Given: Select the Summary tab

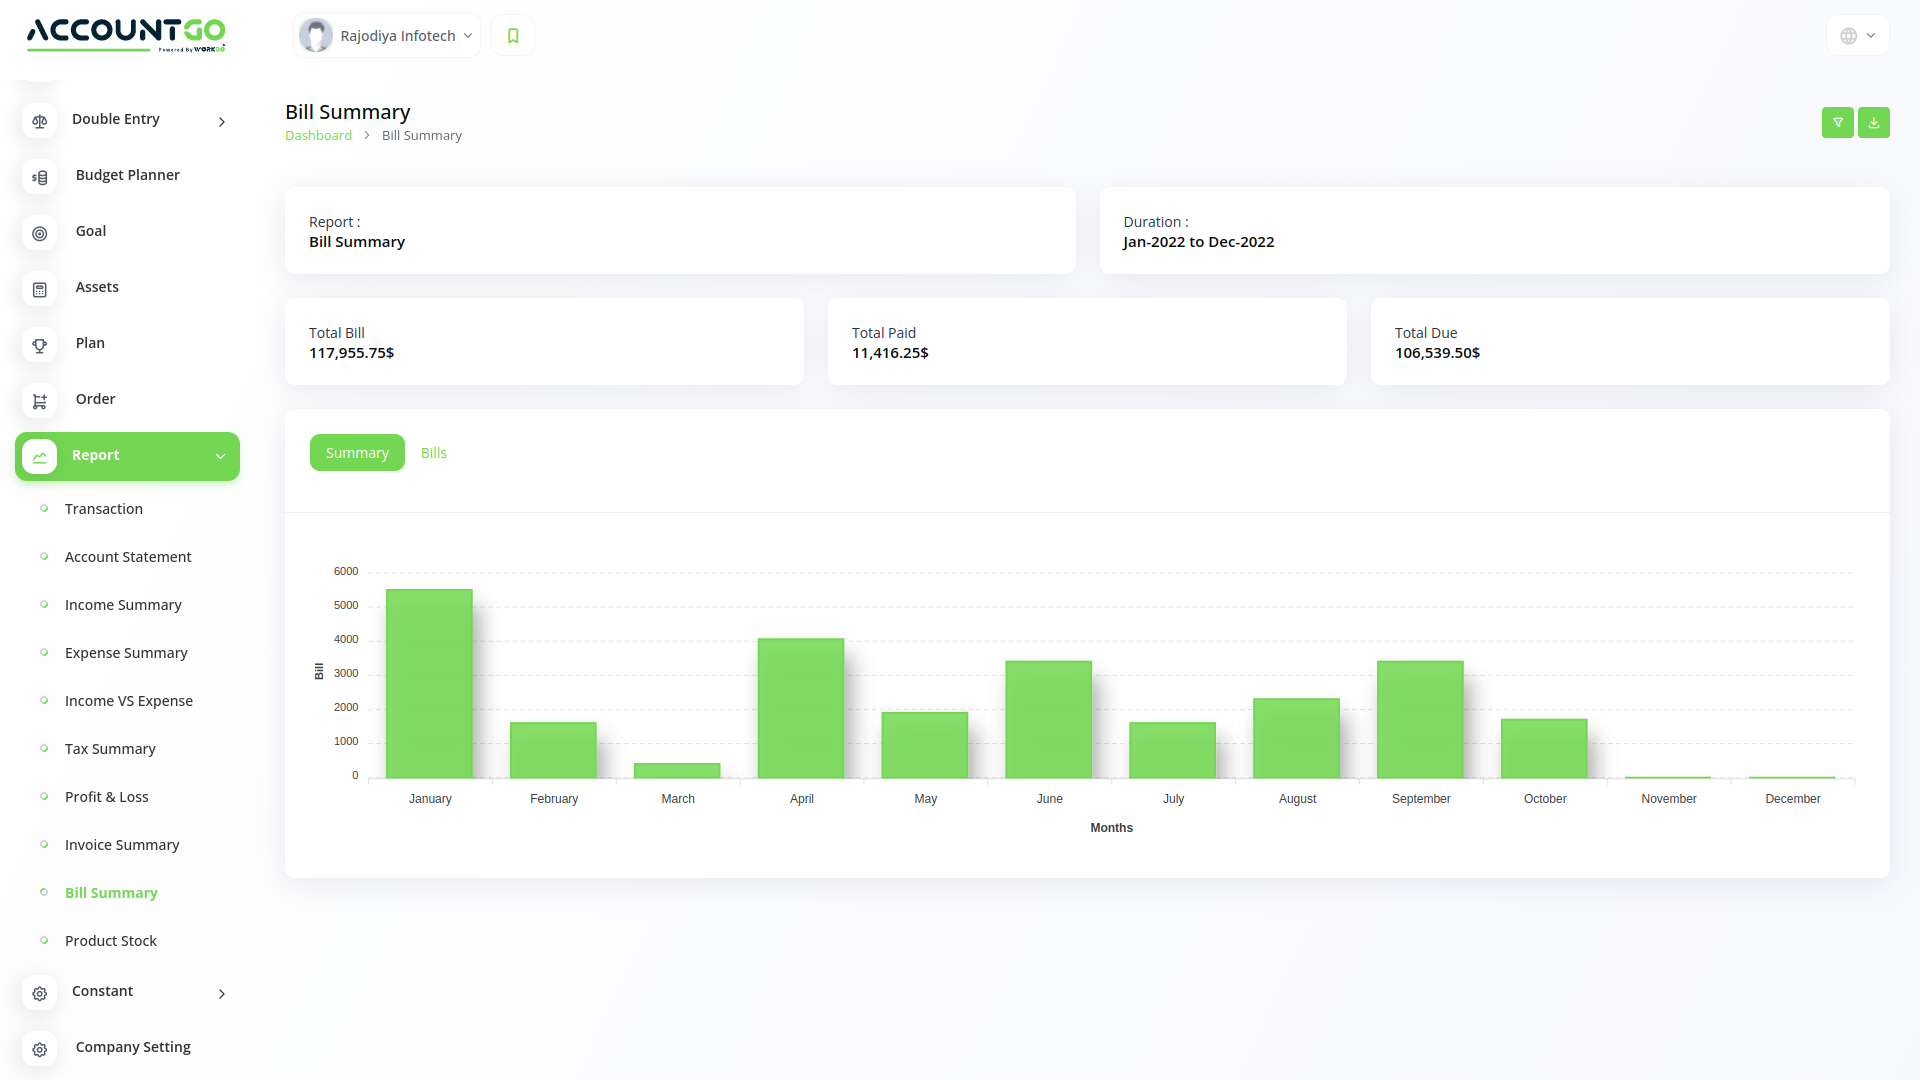Looking at the screenshot, I should coord(357,453).
